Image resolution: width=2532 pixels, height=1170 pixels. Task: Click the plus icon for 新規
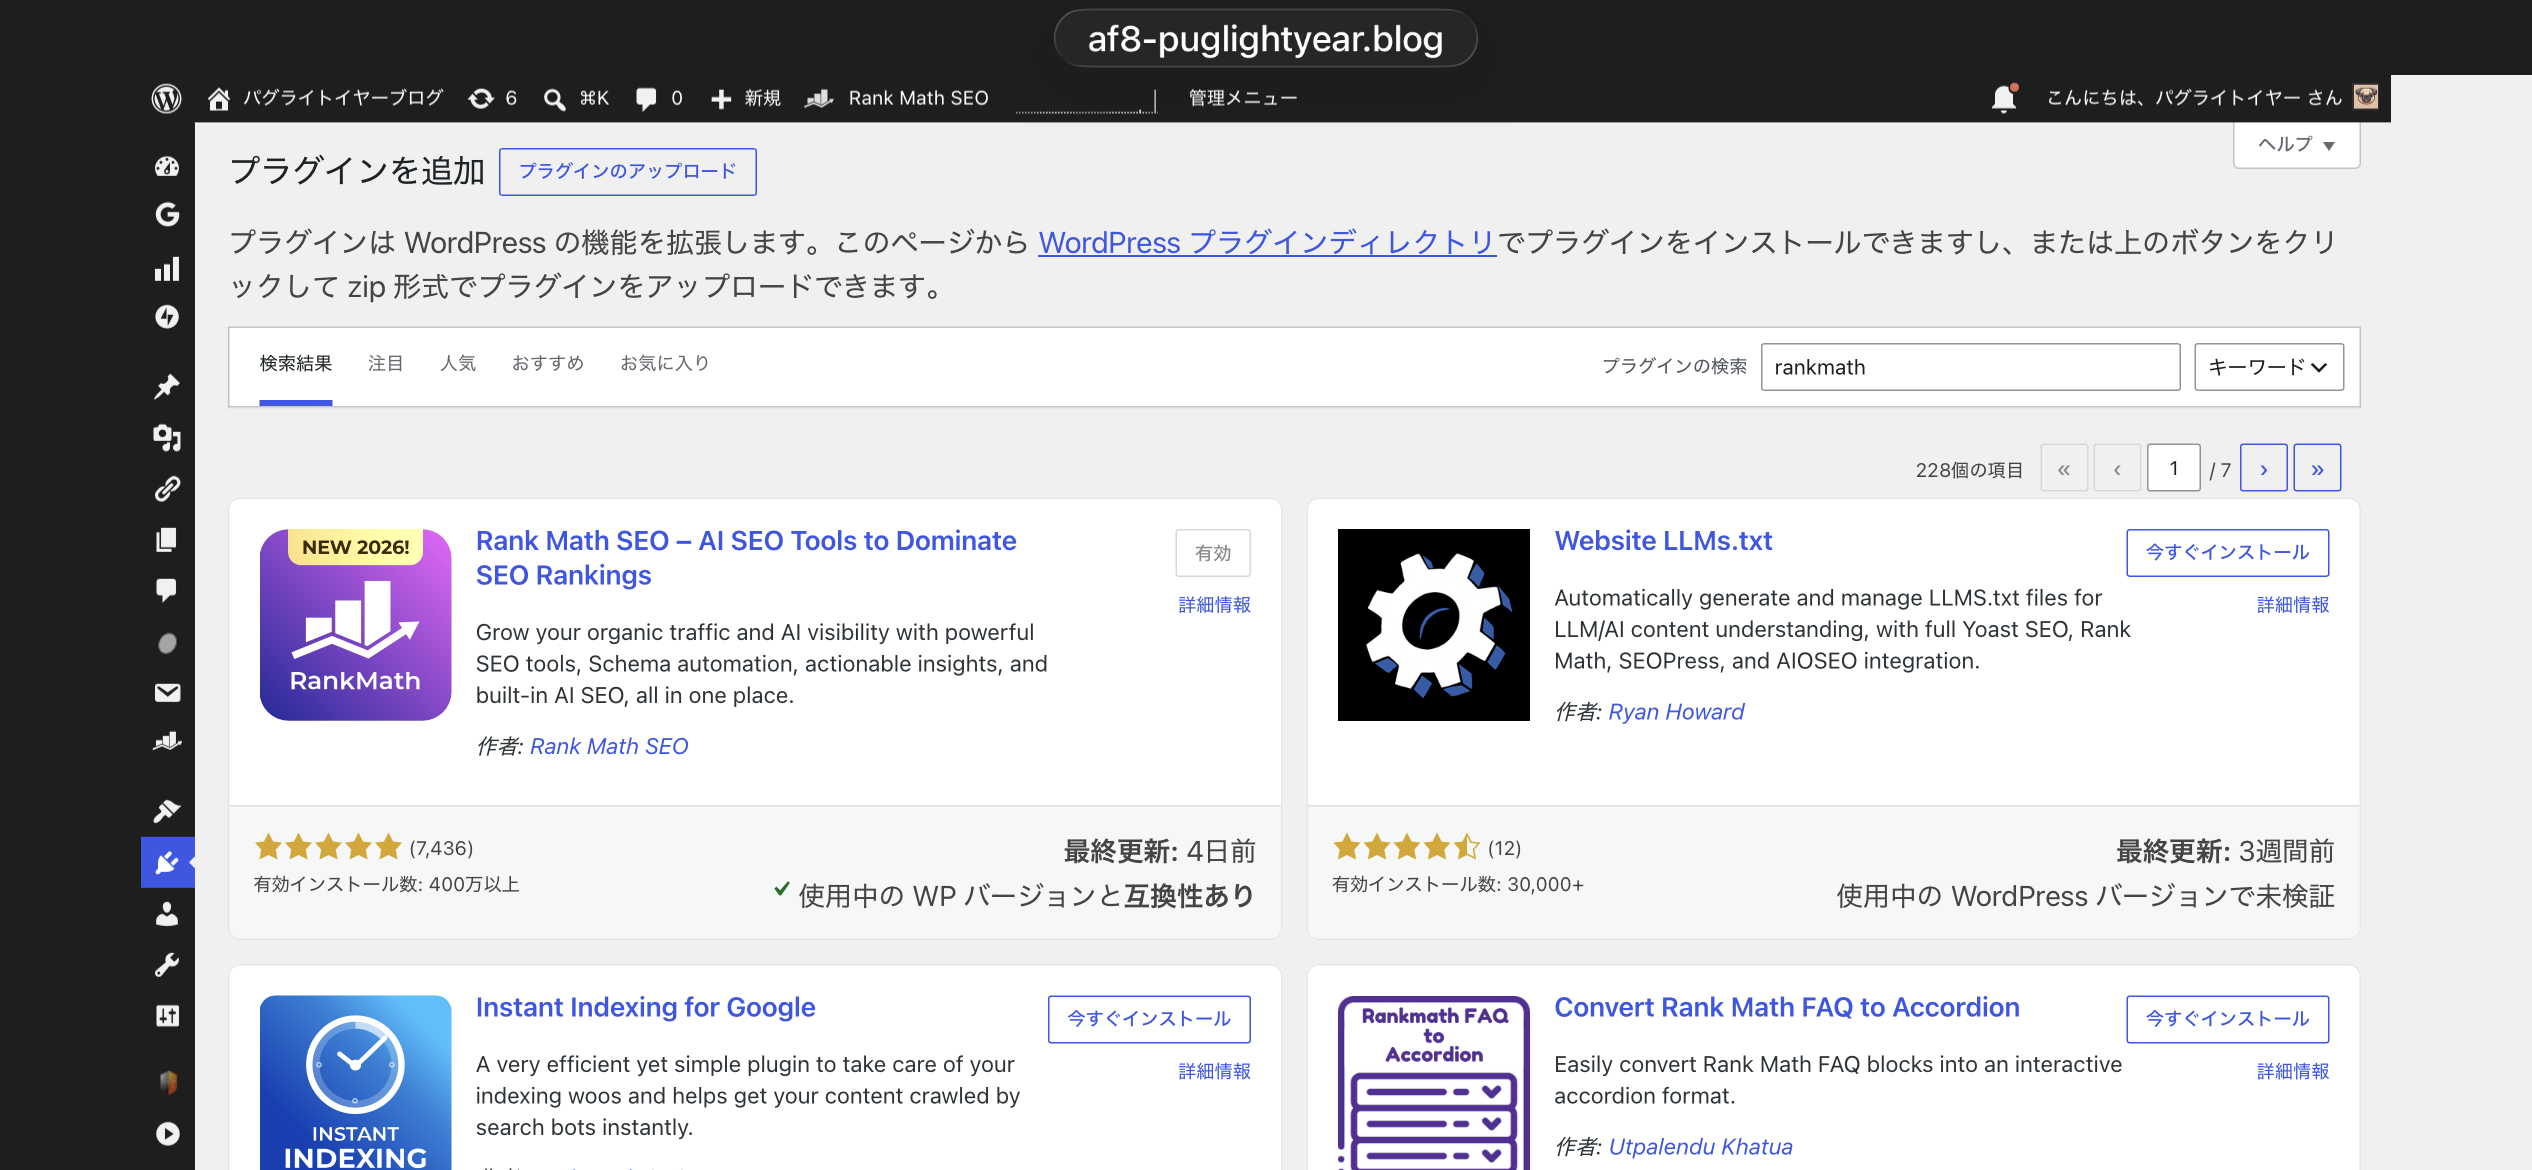720,98
